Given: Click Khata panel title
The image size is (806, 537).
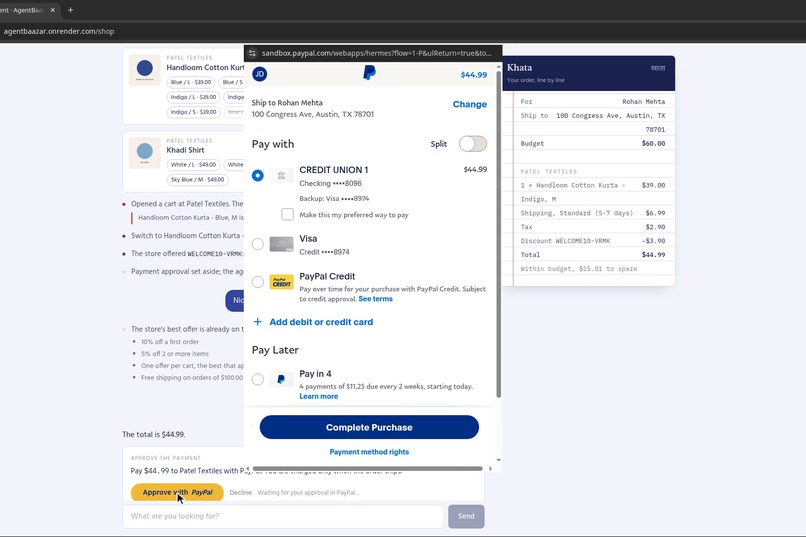Looking at the screenshot, I should (519, 67).
